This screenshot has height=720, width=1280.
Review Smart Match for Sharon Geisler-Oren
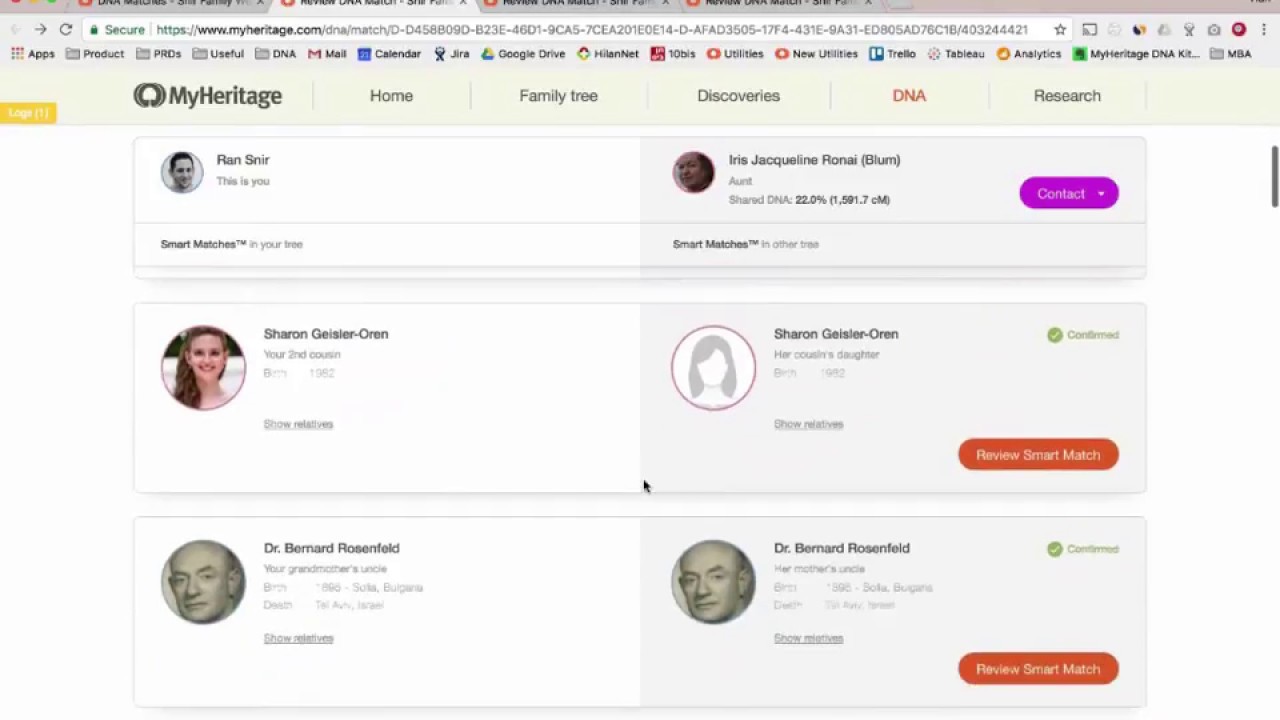pos(1038,455)
